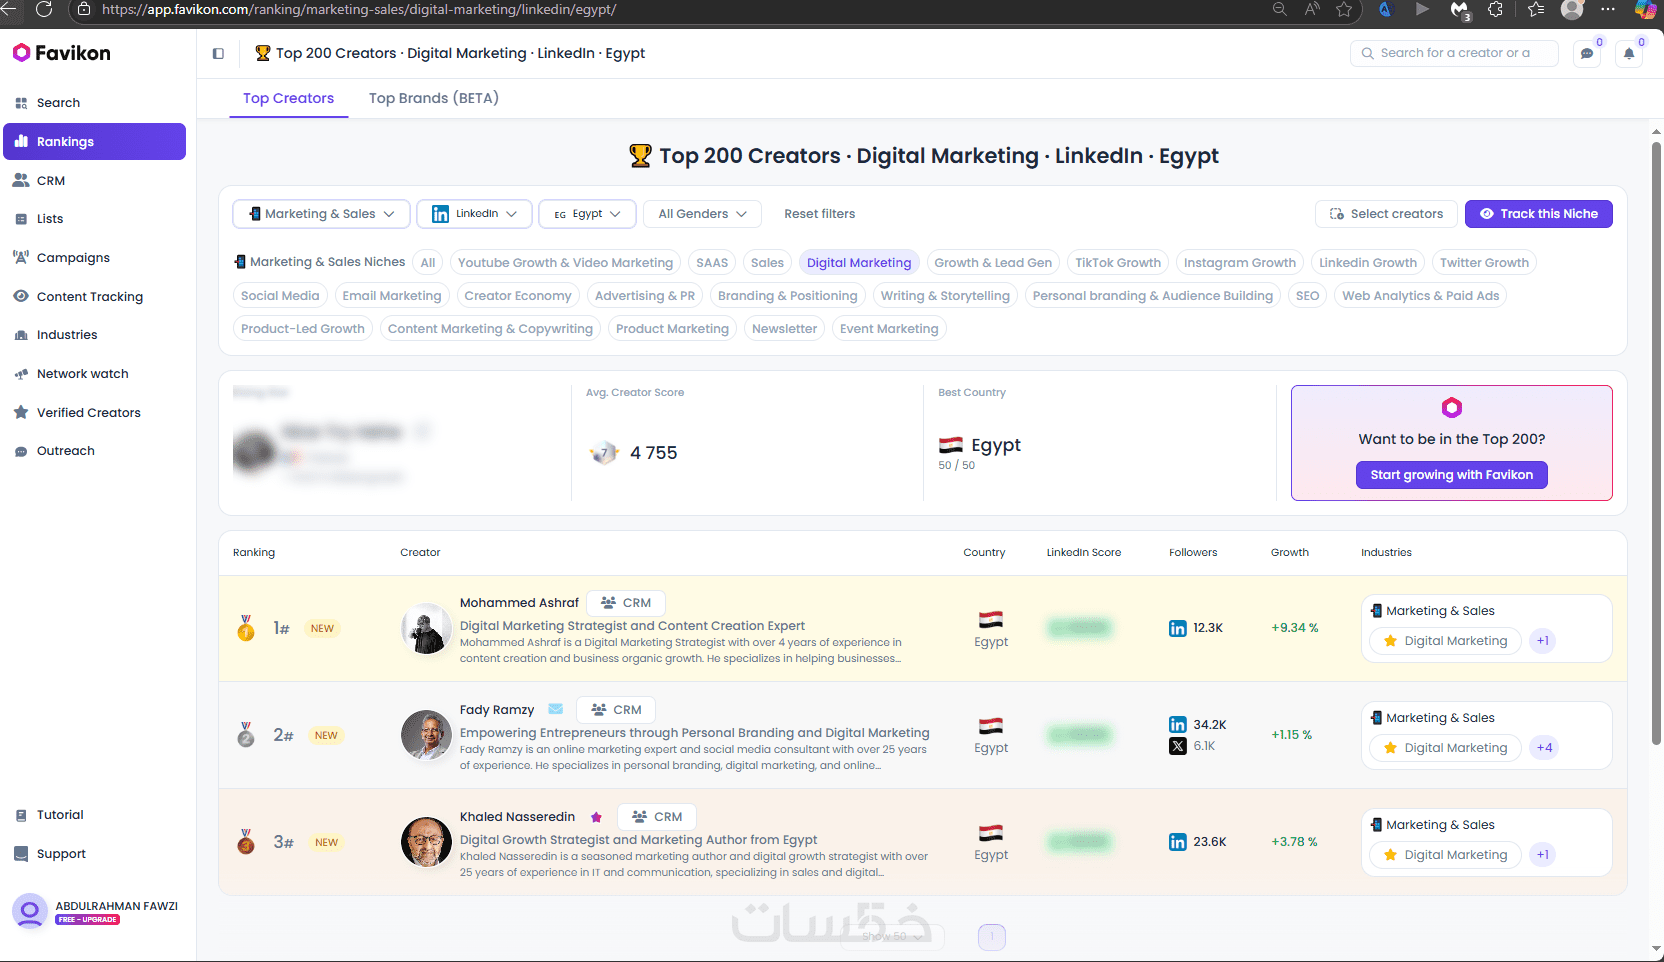Expand the +4 industries in Fady Ramzy row
This screenshot has height=962, width=1664.
(x=1545, y=748)
